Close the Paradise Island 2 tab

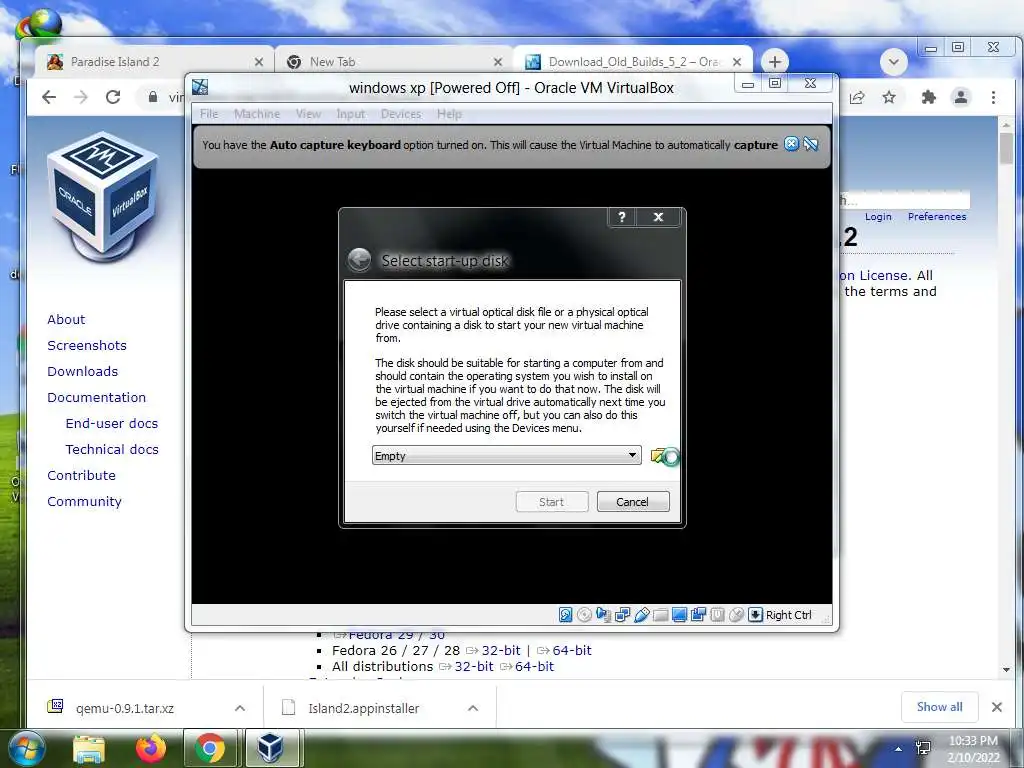(x=259, y=62)
